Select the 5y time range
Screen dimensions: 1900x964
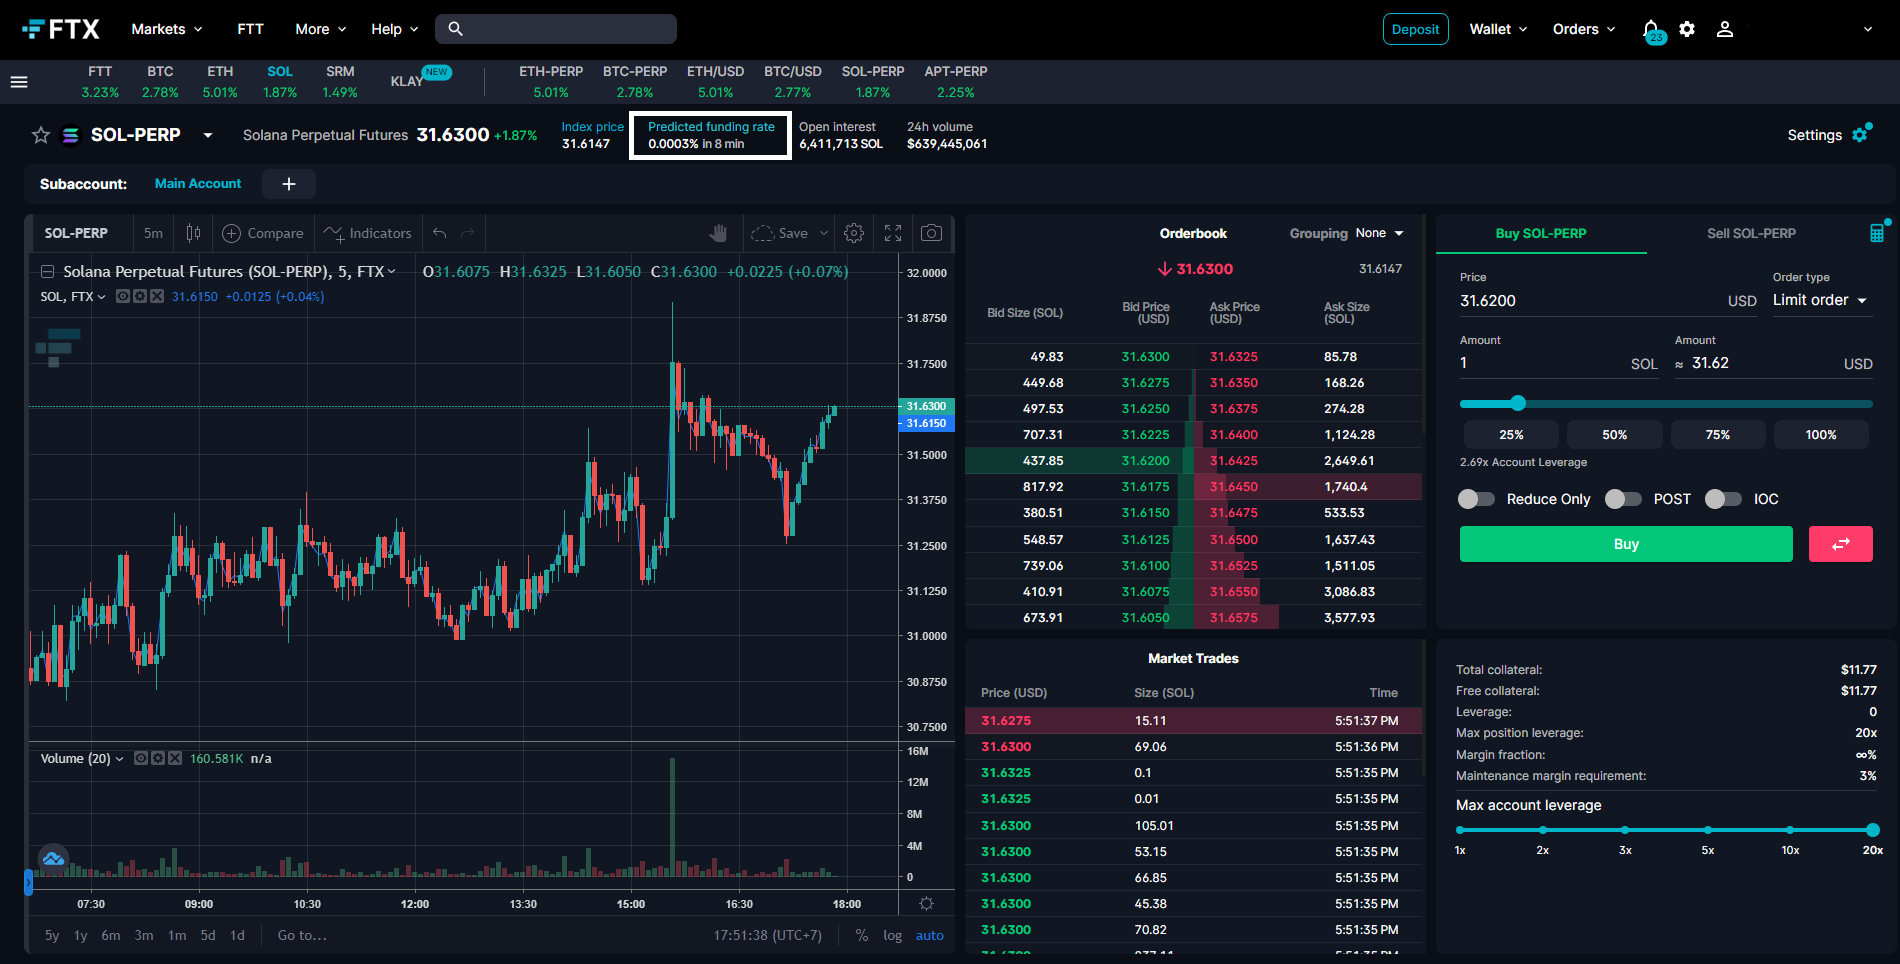52,936
